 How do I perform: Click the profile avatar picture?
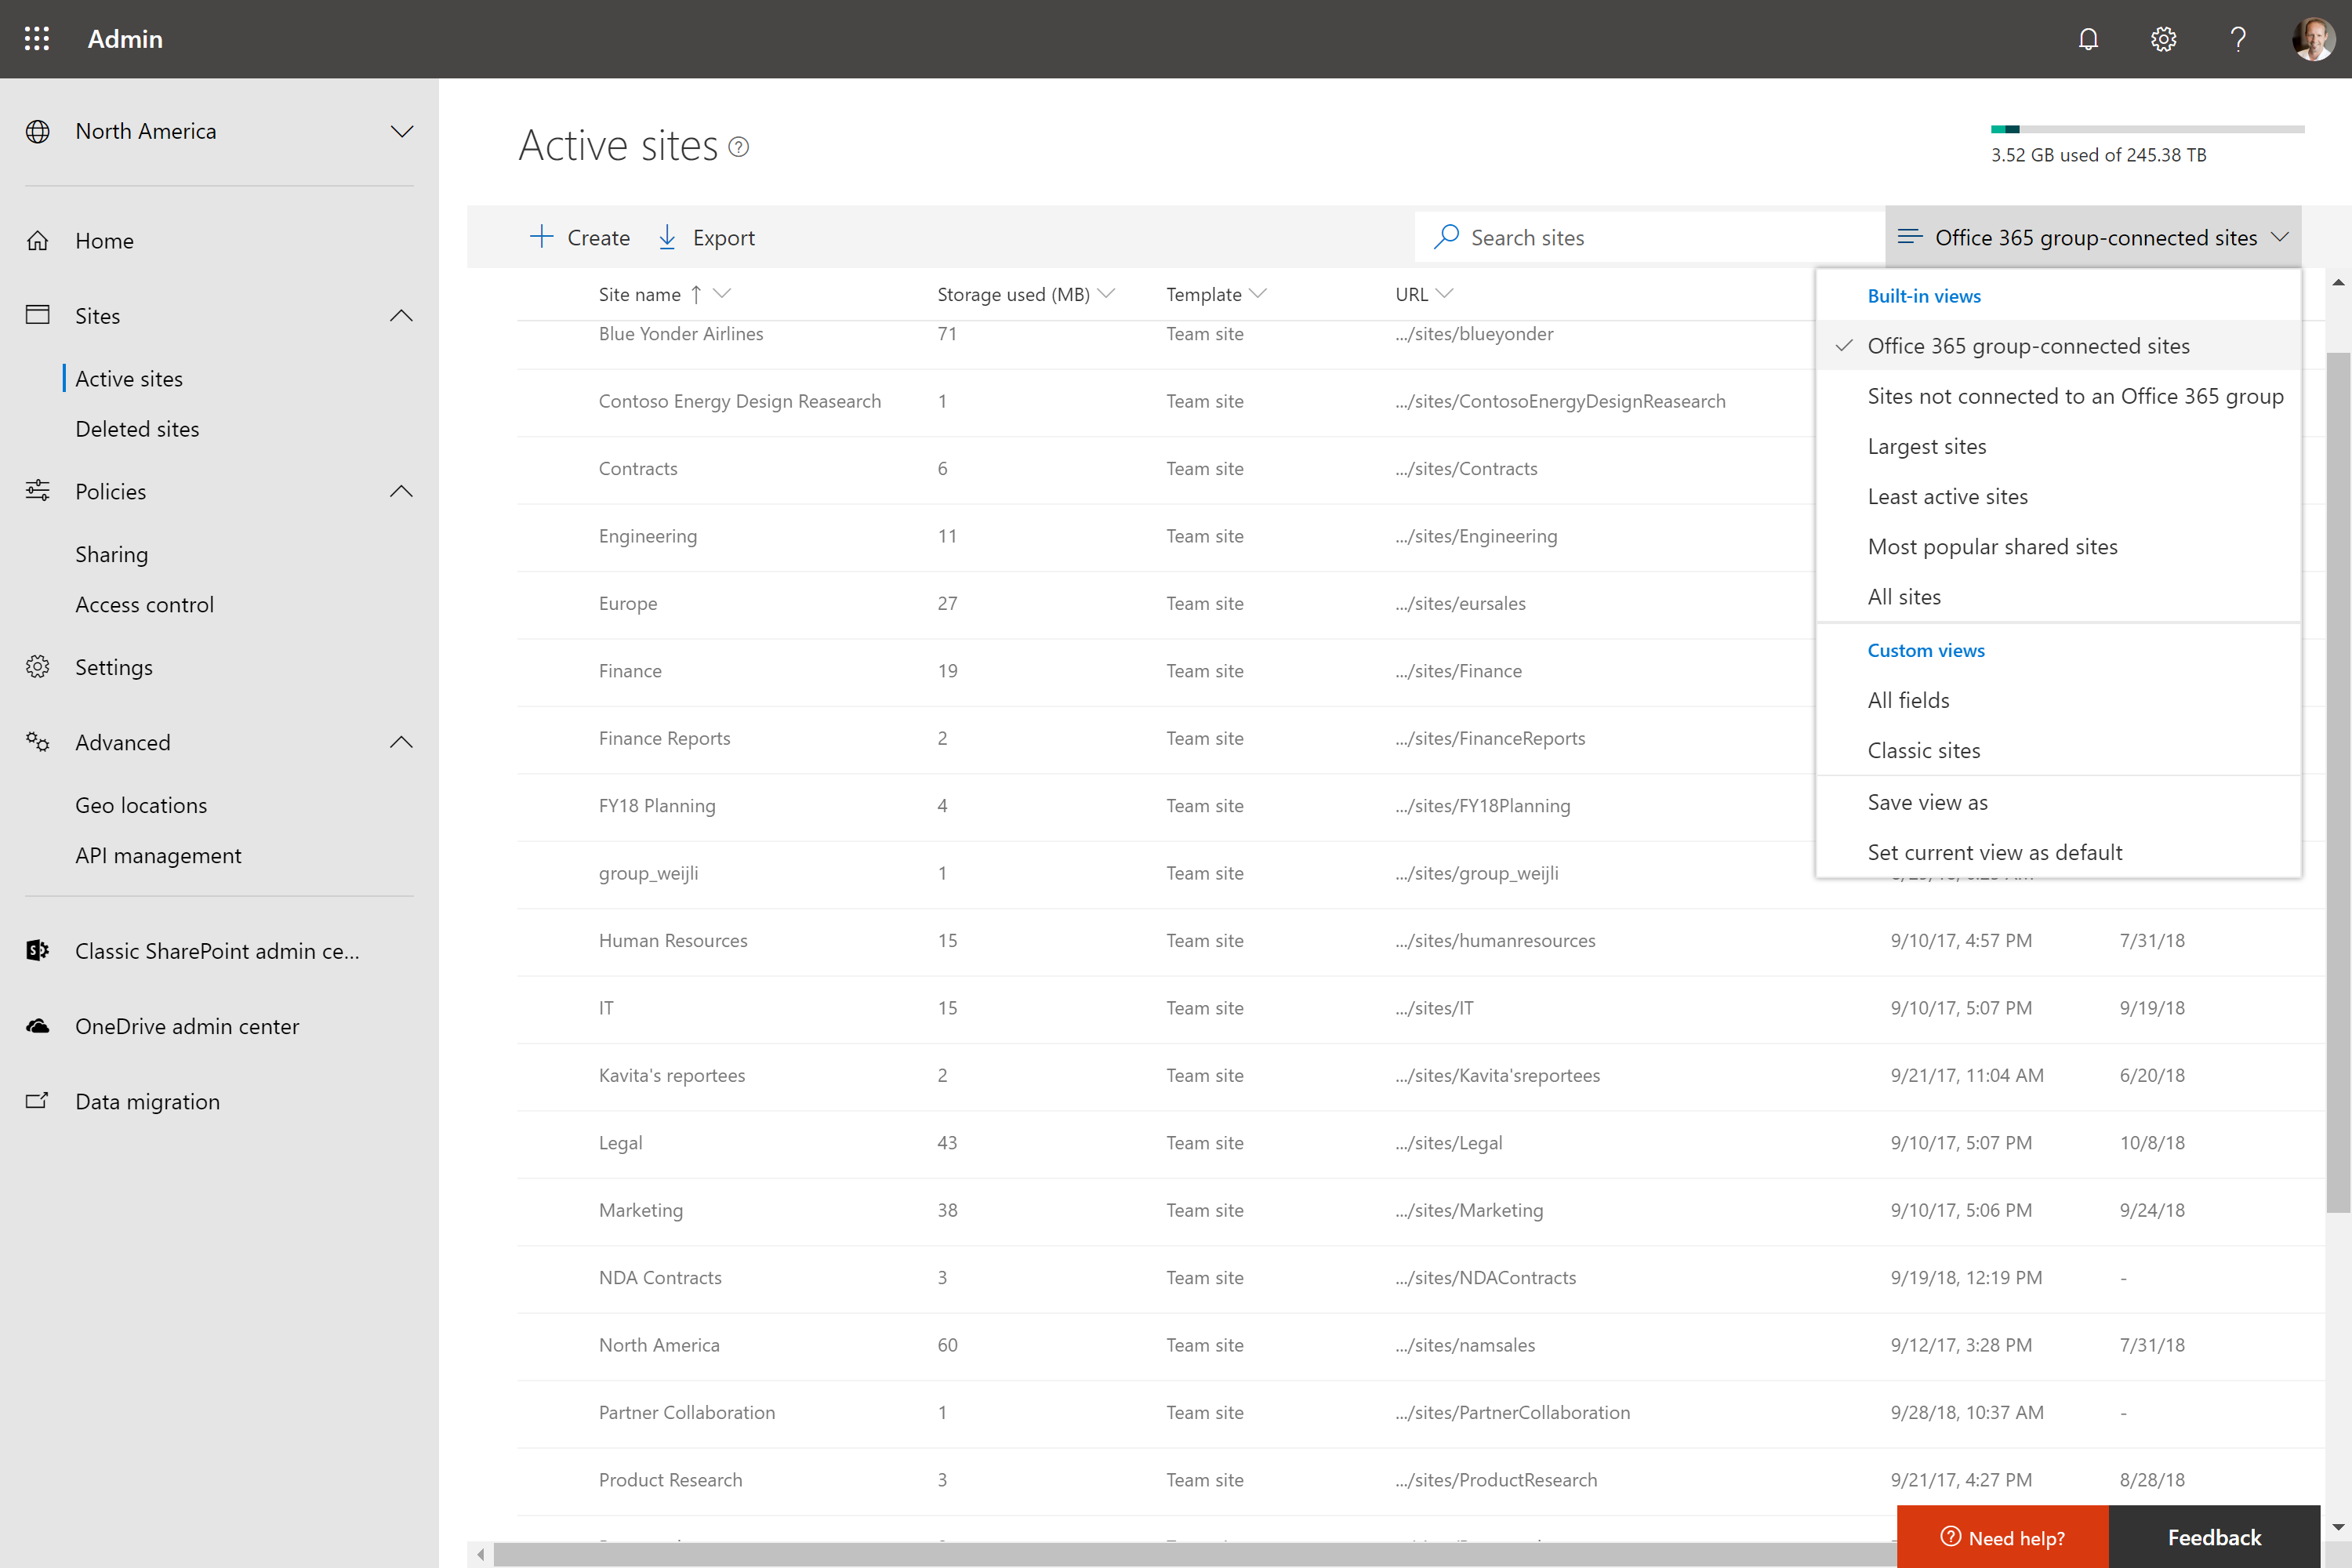coord(2313,39)
